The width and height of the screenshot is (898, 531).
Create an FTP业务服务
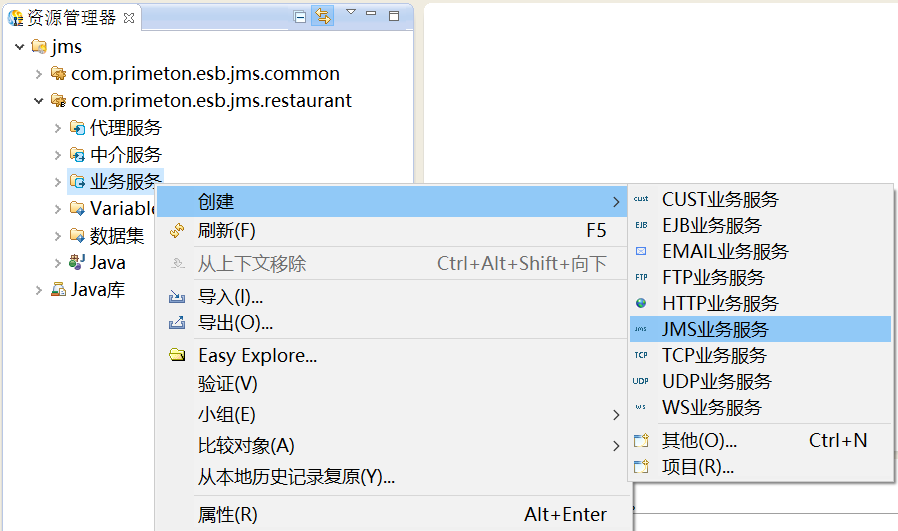[x=760, y=277]
